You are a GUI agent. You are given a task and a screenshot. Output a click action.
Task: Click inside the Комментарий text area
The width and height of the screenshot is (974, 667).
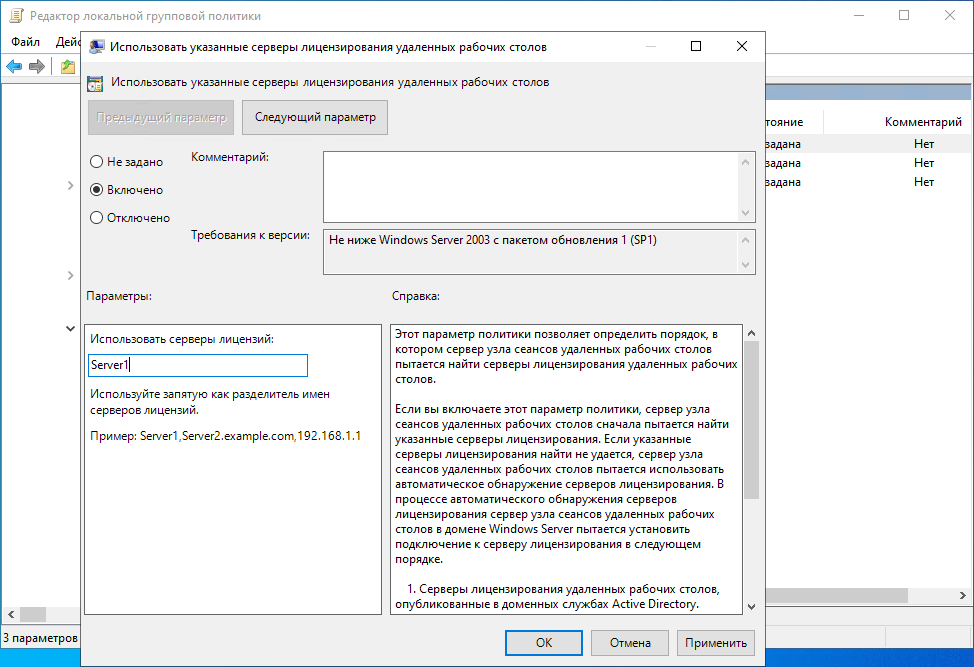click(530, 187)
